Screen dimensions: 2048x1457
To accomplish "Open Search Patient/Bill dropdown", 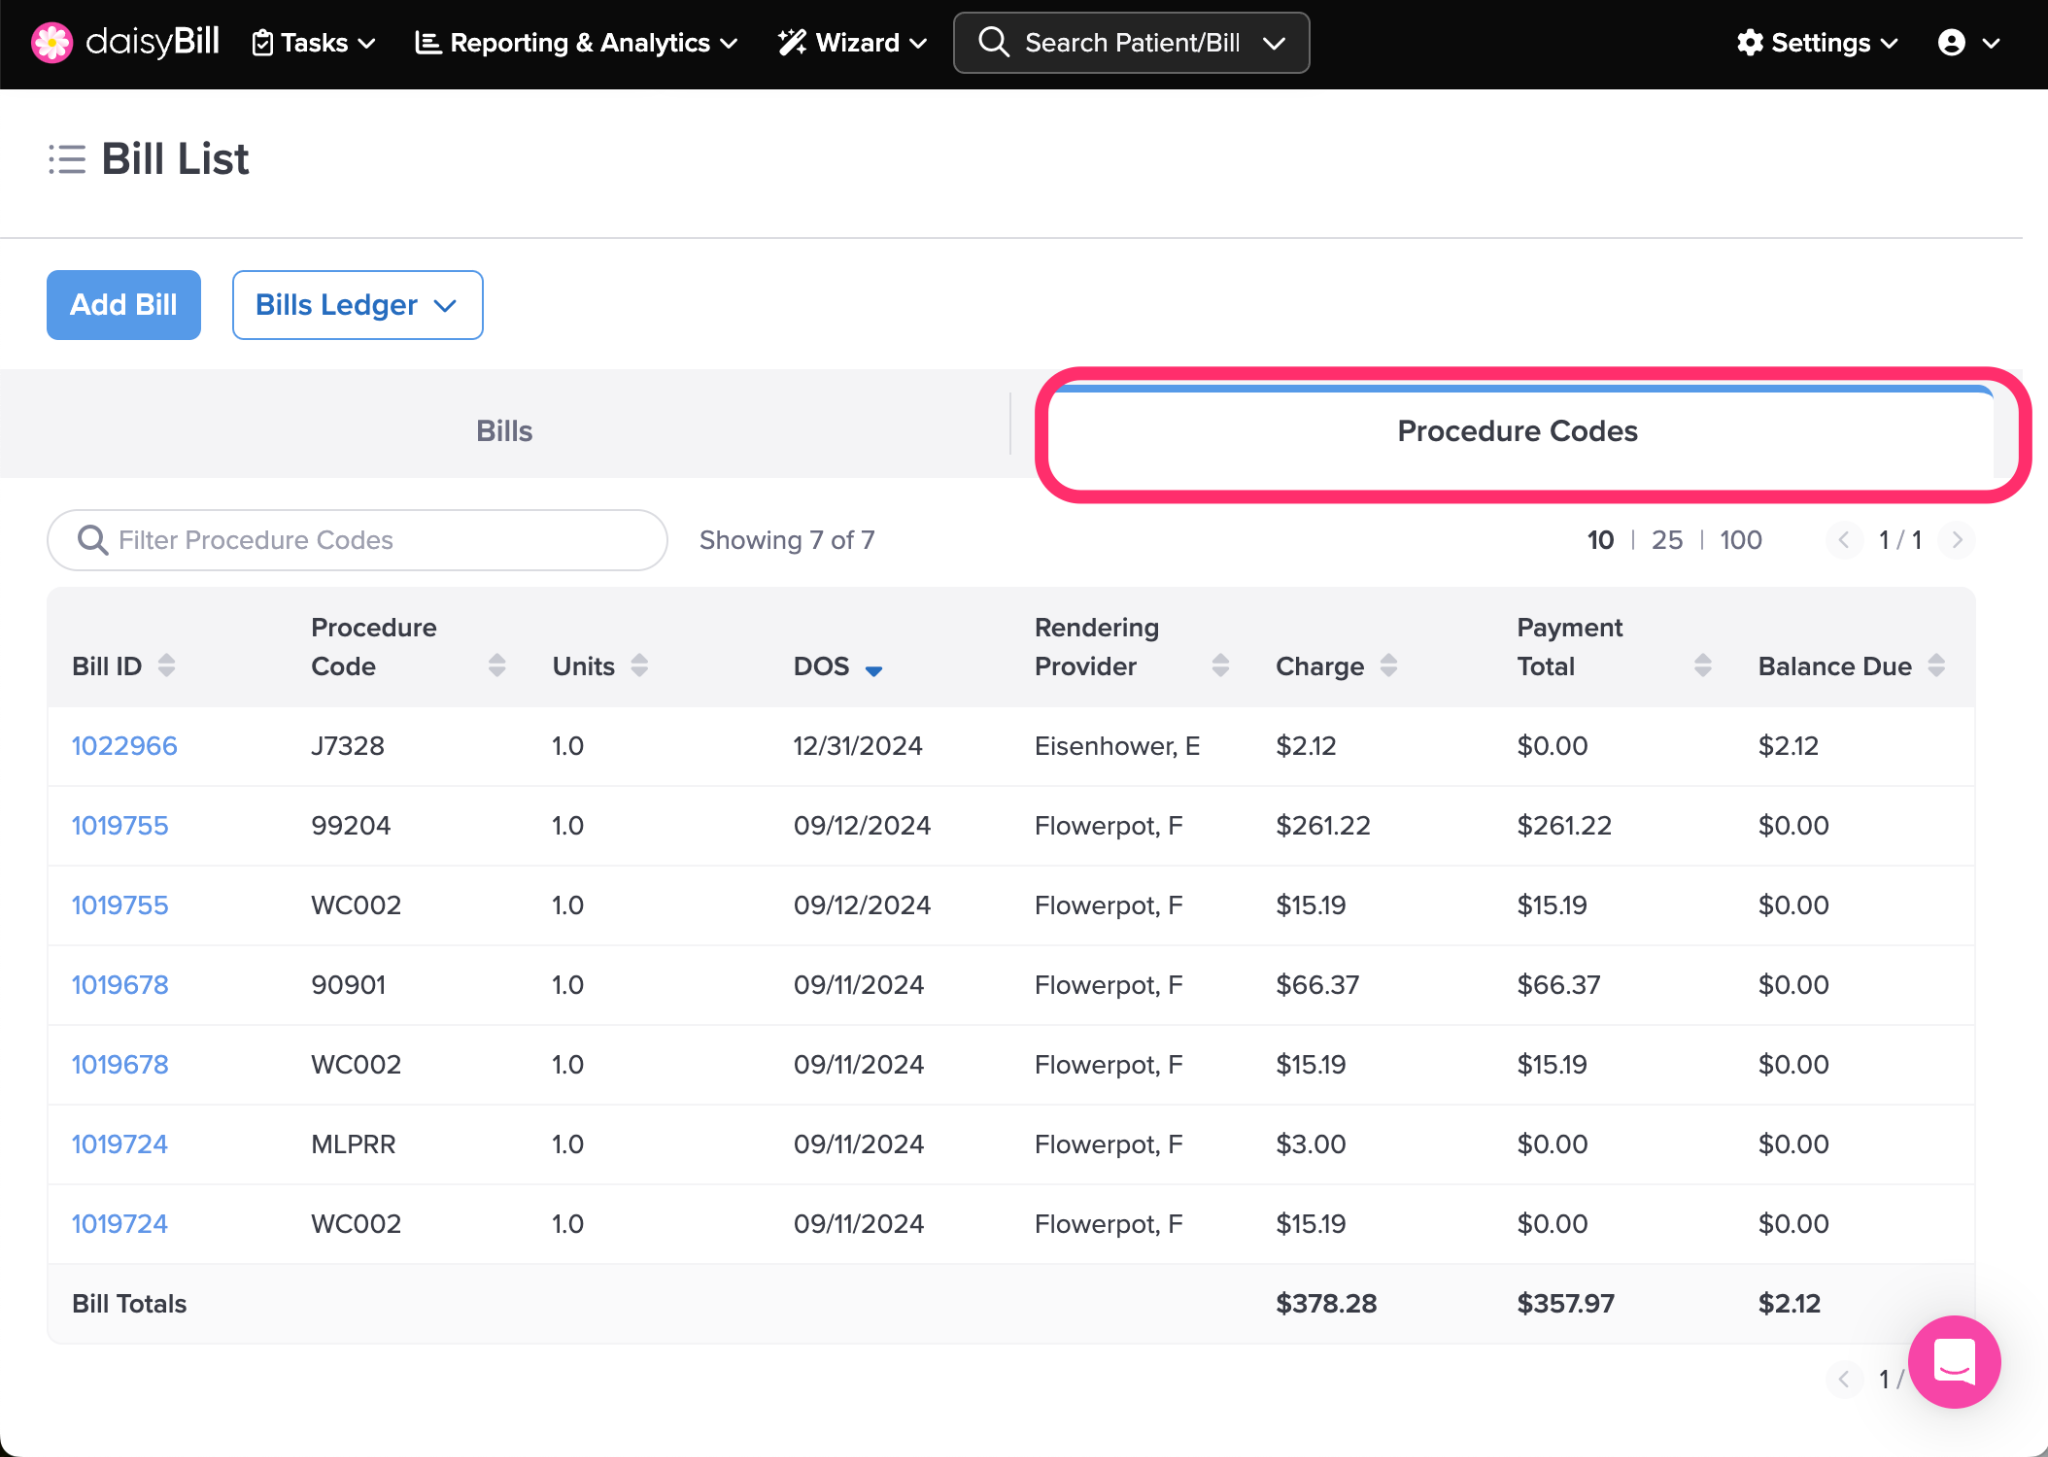I will click(x=1131, y=43).
